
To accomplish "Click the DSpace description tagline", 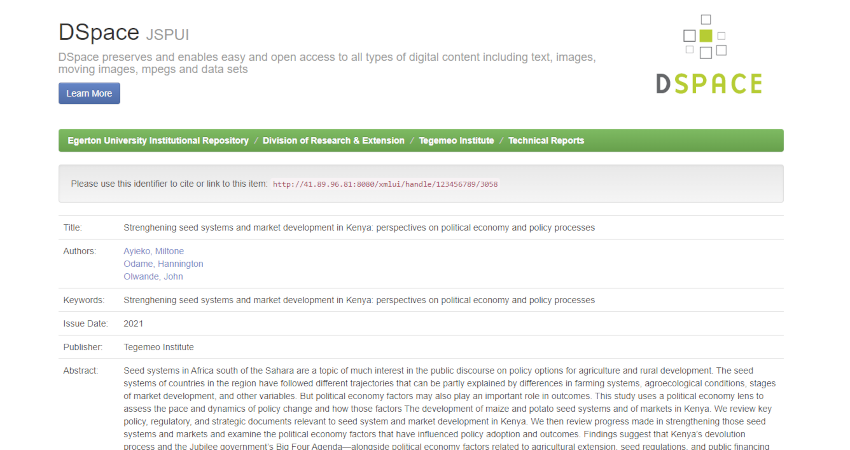I will 327,63.
